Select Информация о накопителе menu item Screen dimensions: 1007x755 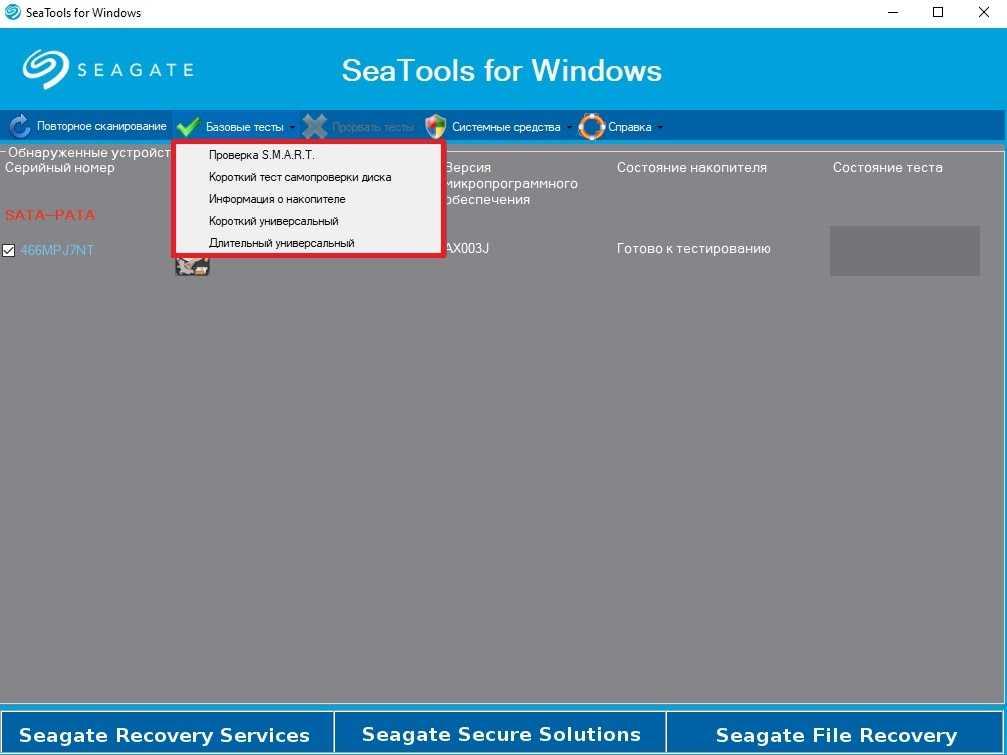[308, 199]
